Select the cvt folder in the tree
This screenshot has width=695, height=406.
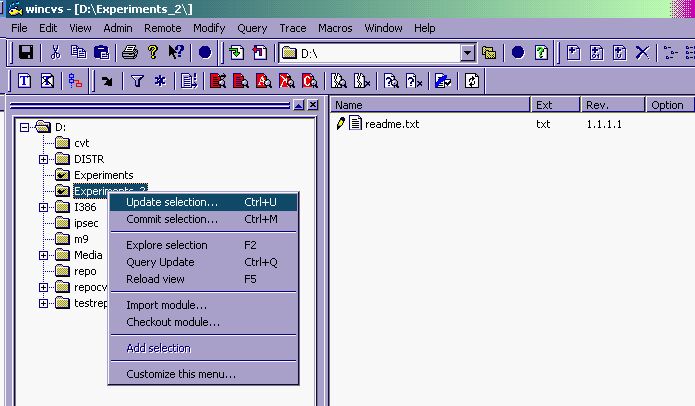tap(81, 143)
